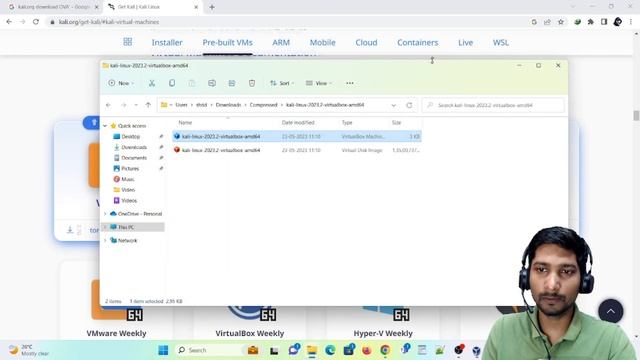Bookmark this page with the star icon
The width and height of the screenshot is (640, 360).
(x=561, y=22)
